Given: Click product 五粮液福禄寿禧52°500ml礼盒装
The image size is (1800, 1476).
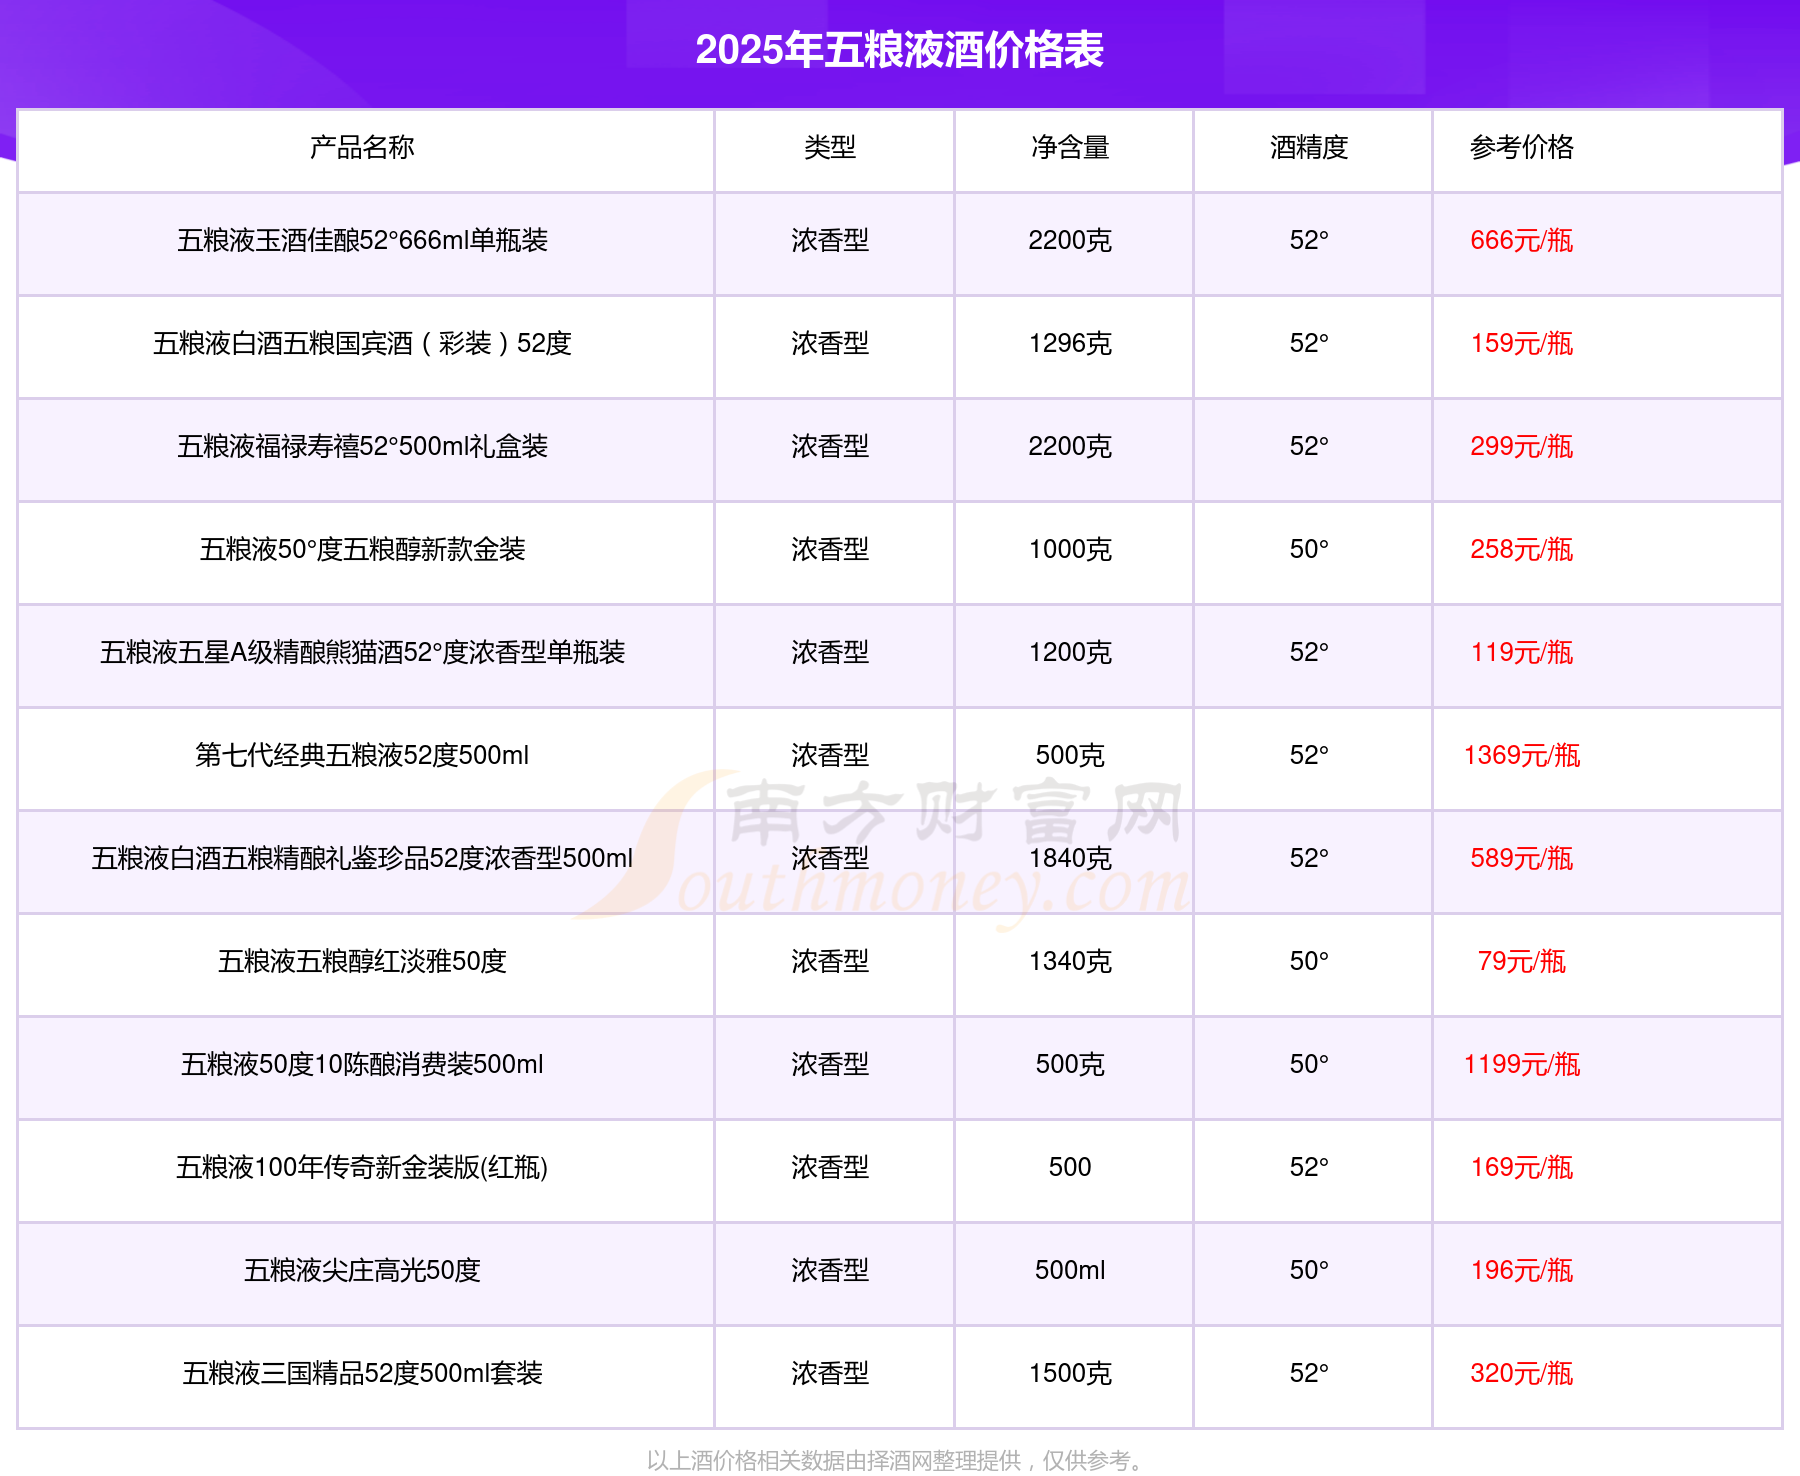Looking at the screenshot, I should [x=362, y=446].
